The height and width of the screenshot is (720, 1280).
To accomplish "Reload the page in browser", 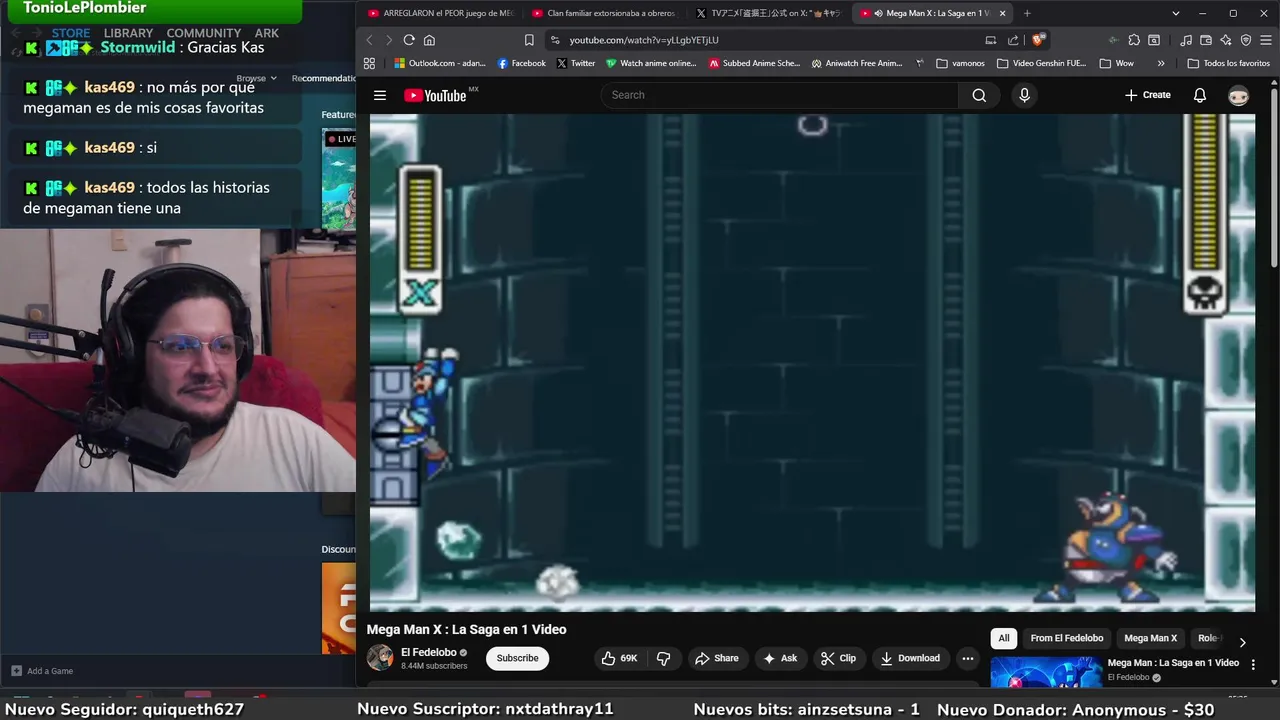I will pos(409,40).
